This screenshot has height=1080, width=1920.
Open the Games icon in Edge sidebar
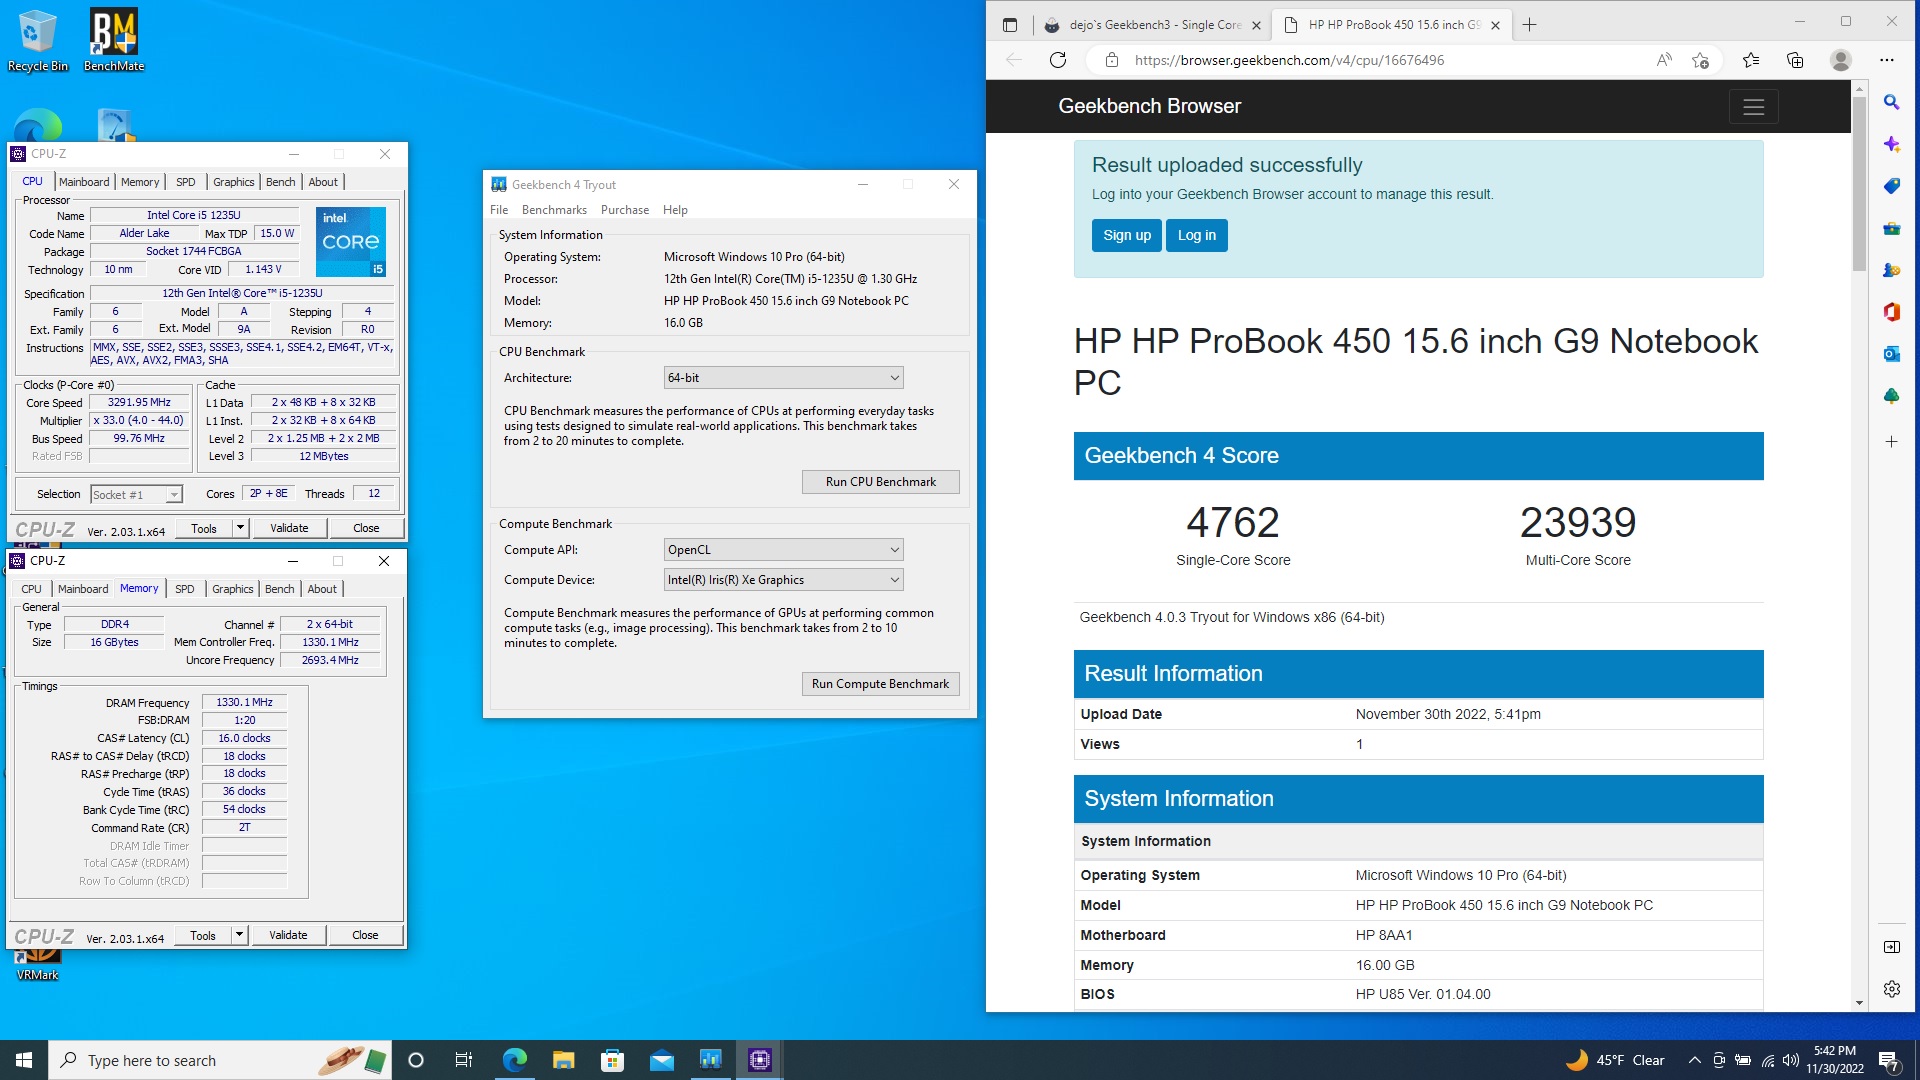(1891, 270)
